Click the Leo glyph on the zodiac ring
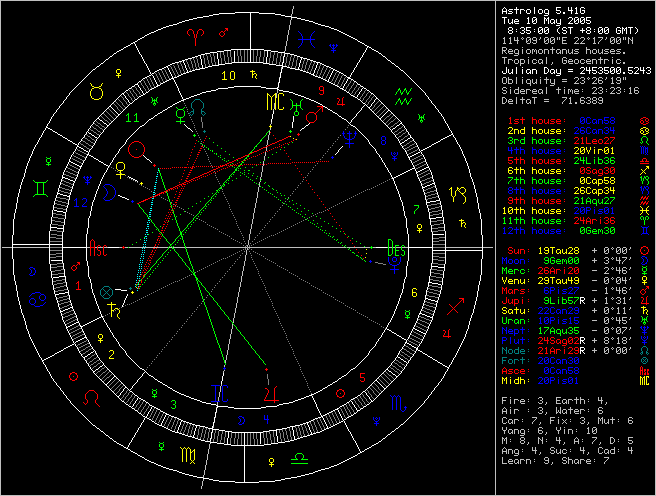 pyautogui.click(x=92, y=396)
